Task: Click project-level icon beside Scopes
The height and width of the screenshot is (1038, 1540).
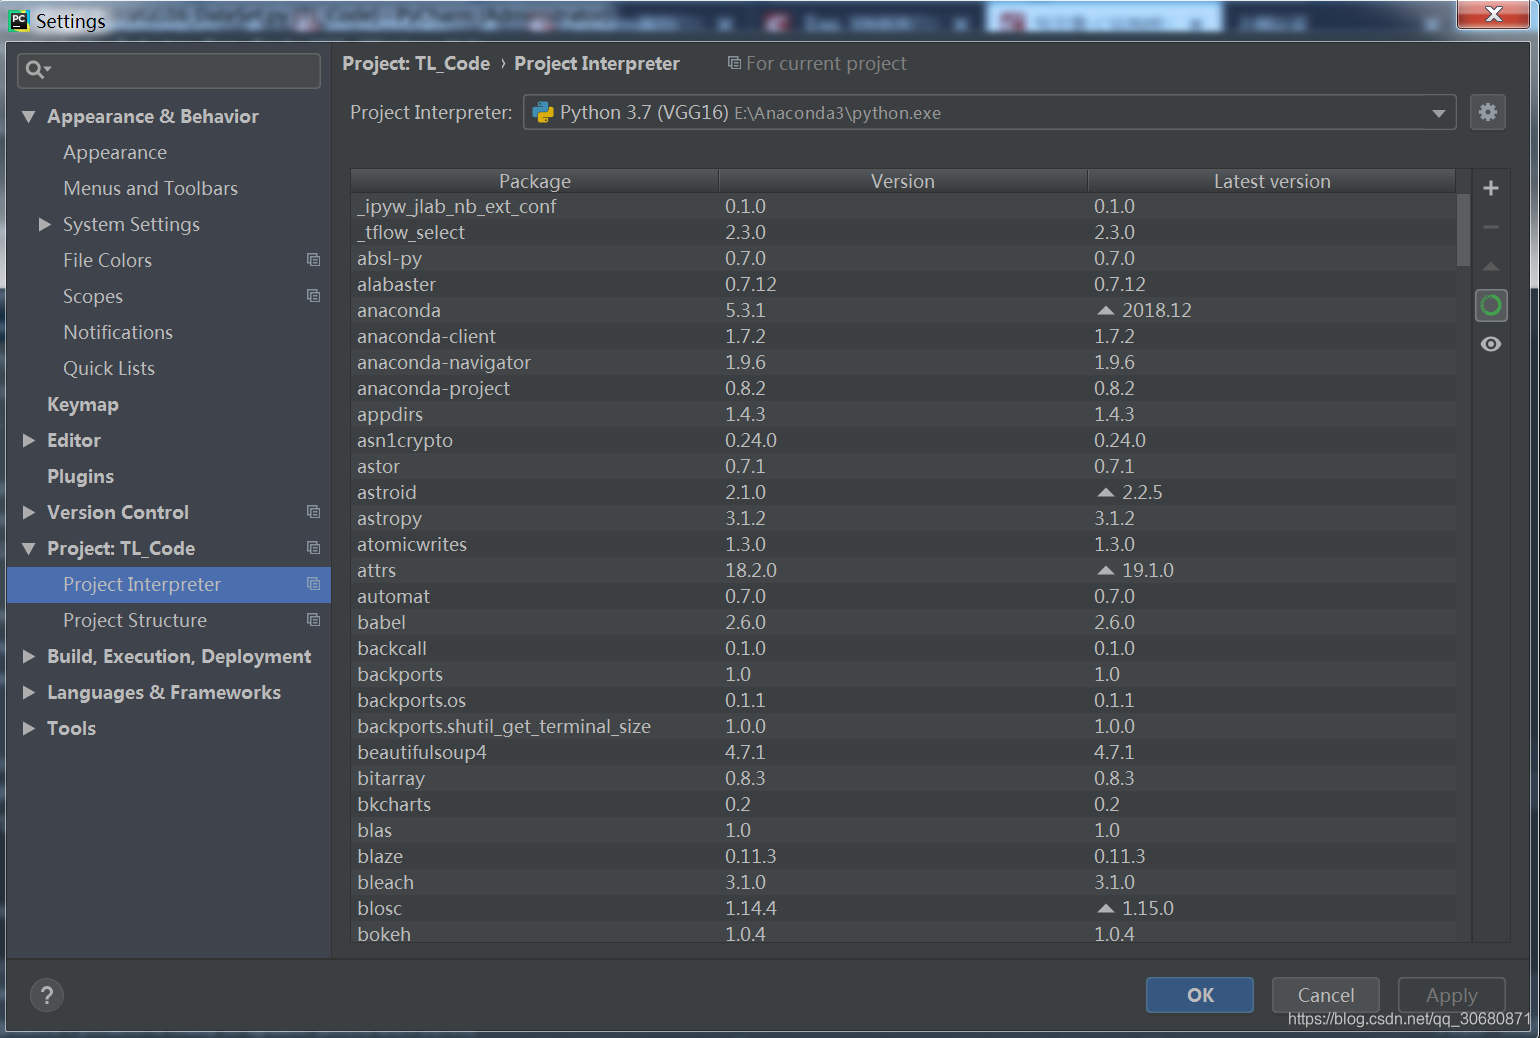Action: (x=313, y=296)
